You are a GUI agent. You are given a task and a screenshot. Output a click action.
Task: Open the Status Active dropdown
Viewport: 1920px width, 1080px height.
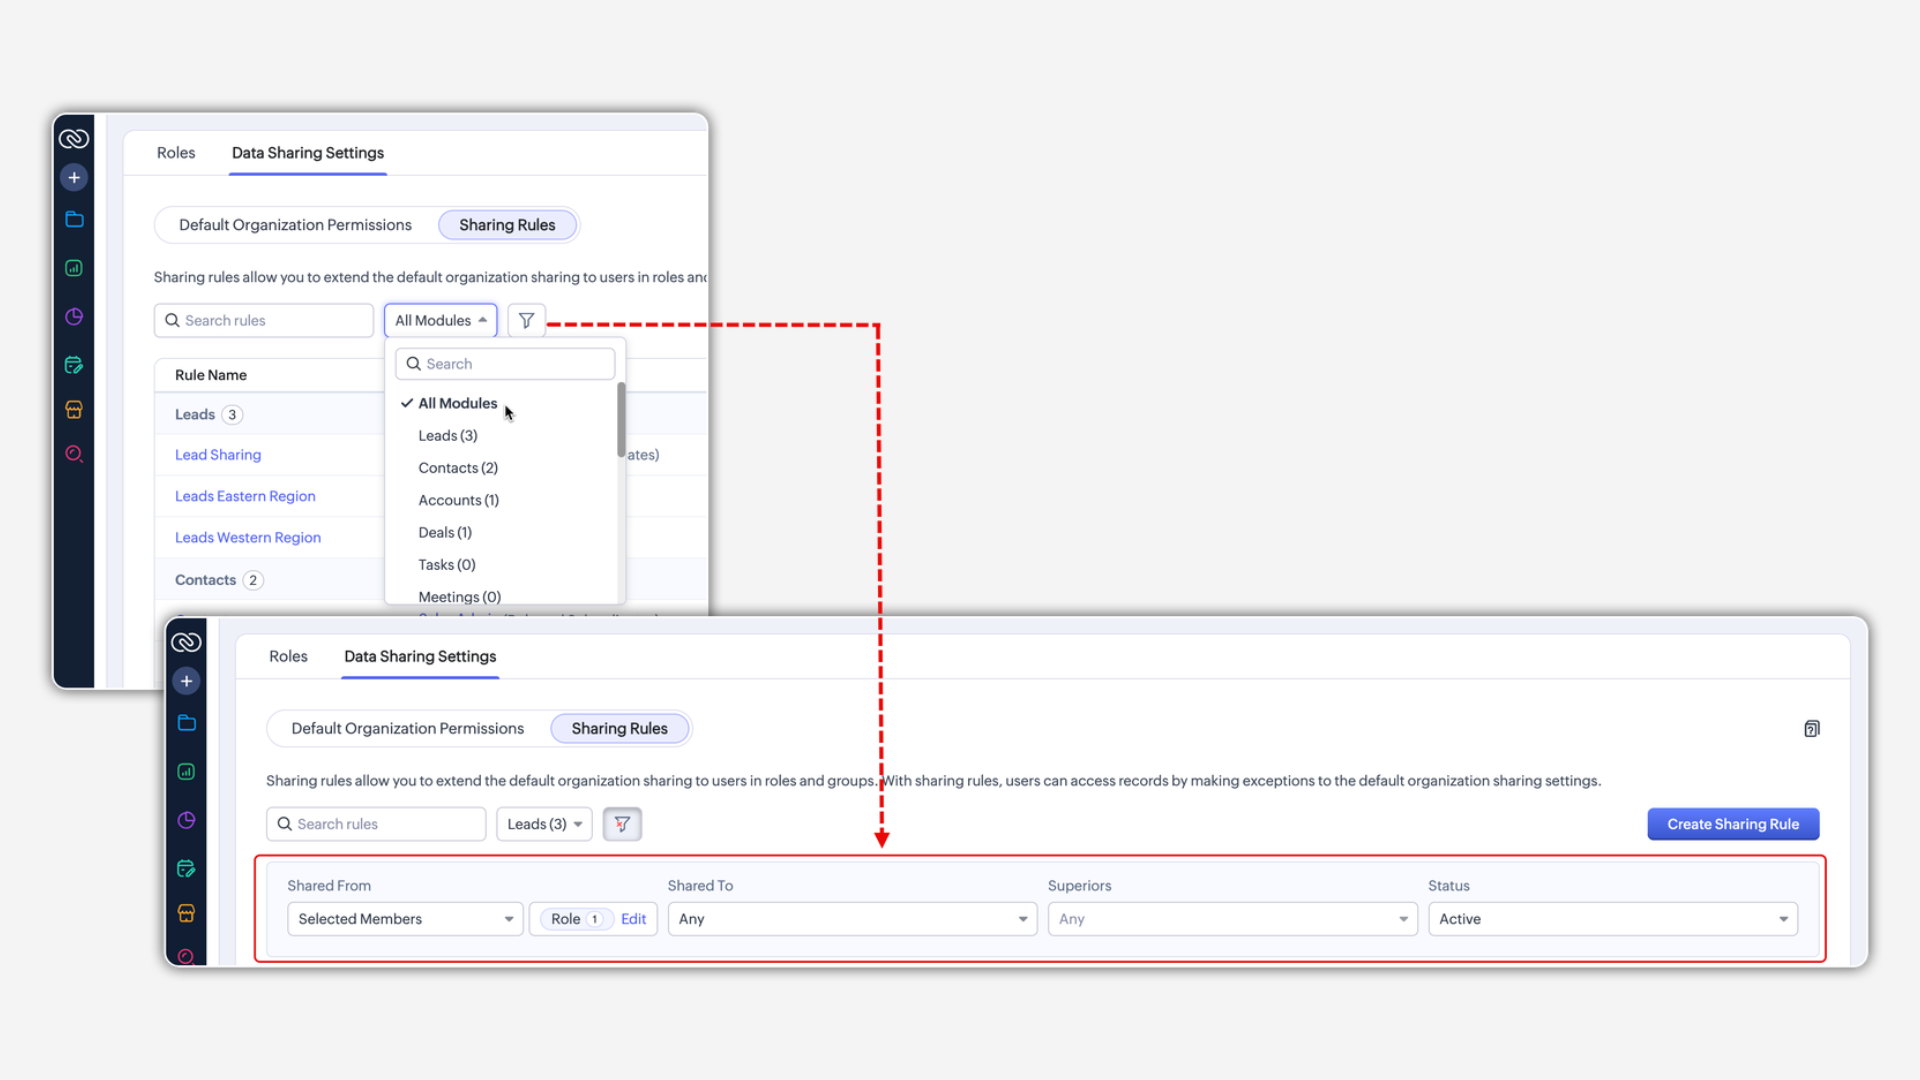[x=1612, y=919]
